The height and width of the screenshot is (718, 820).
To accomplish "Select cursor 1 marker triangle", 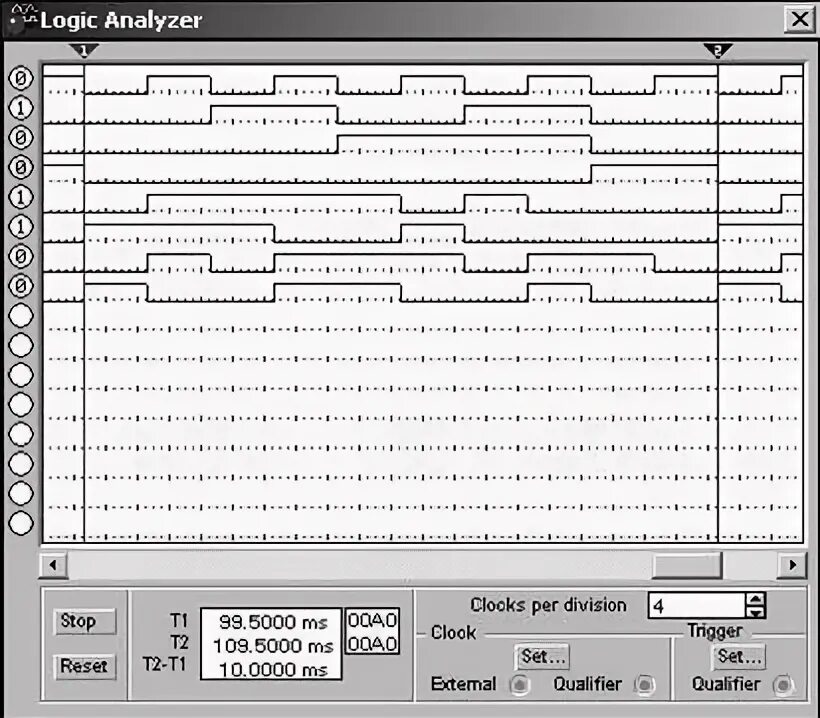I will [84, 51].
